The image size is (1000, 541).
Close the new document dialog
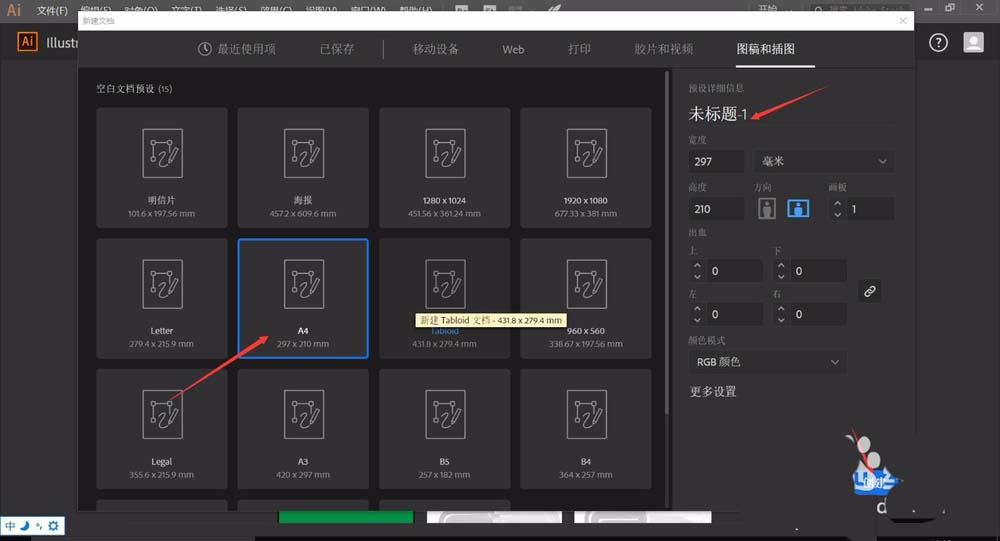[903, 20]
